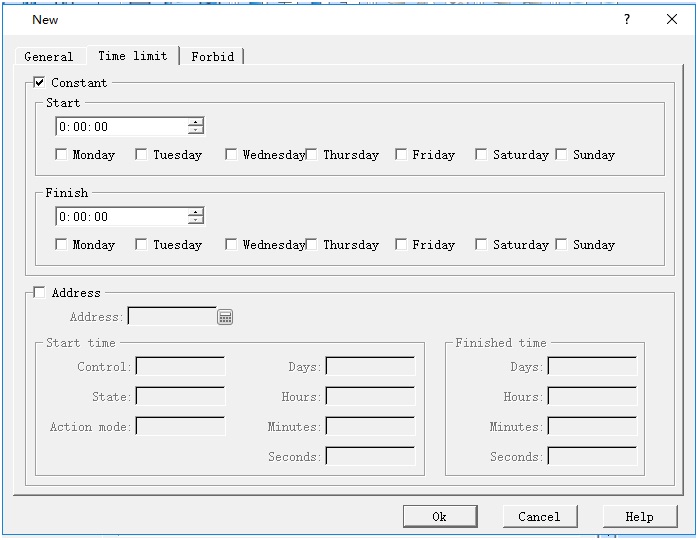The width and height of the screenshot is (698, 540).
Task: Open the Forbid tab
Action: pos(212,57)
